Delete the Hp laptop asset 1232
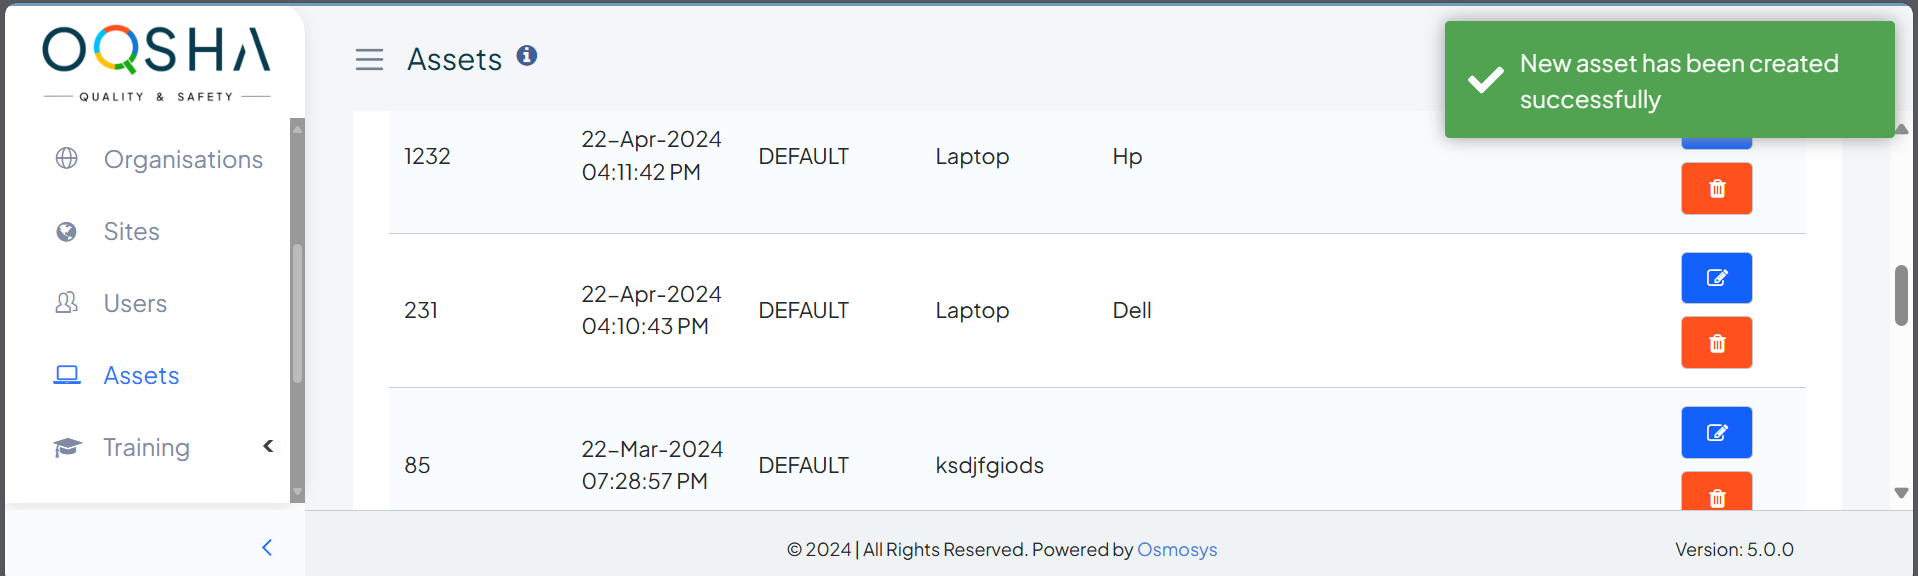1918x576 pixels. coord(1716,189)
